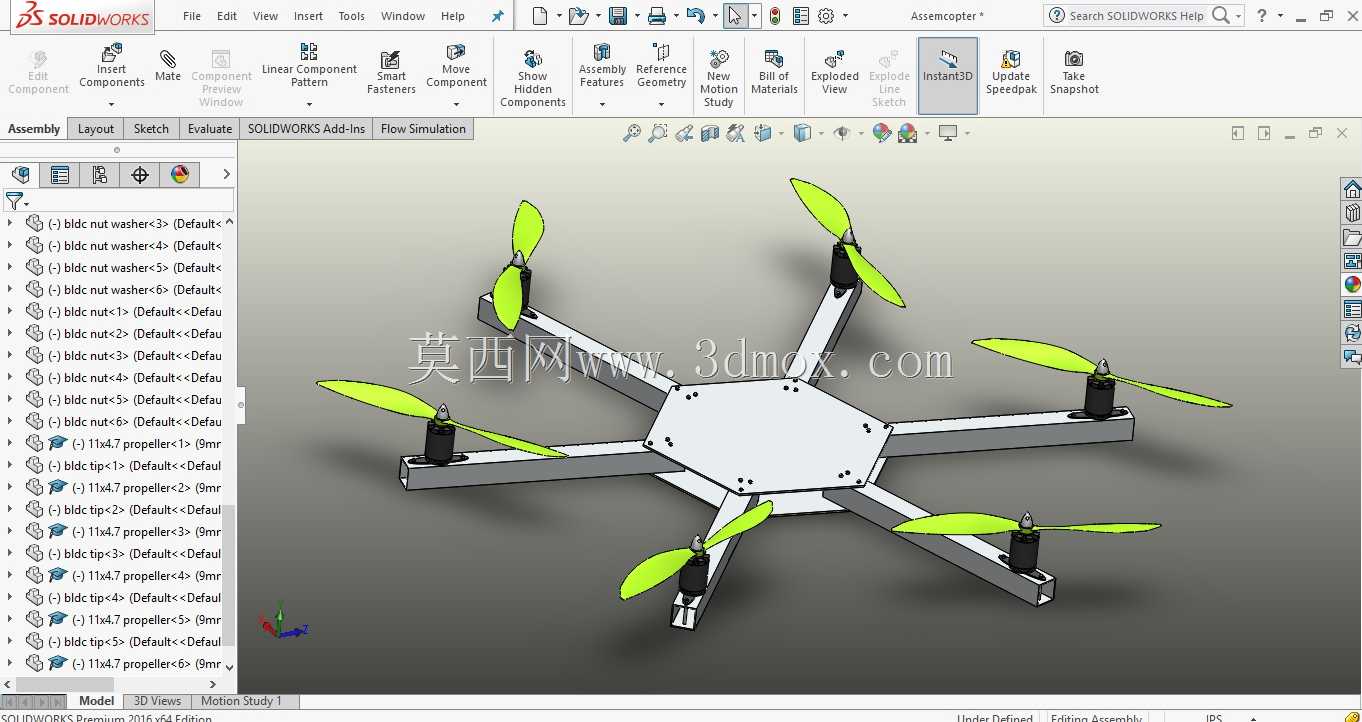Open the ConfigurationManager tab
The height and width of the screenshot is (722, 1362).
(100, 175)
